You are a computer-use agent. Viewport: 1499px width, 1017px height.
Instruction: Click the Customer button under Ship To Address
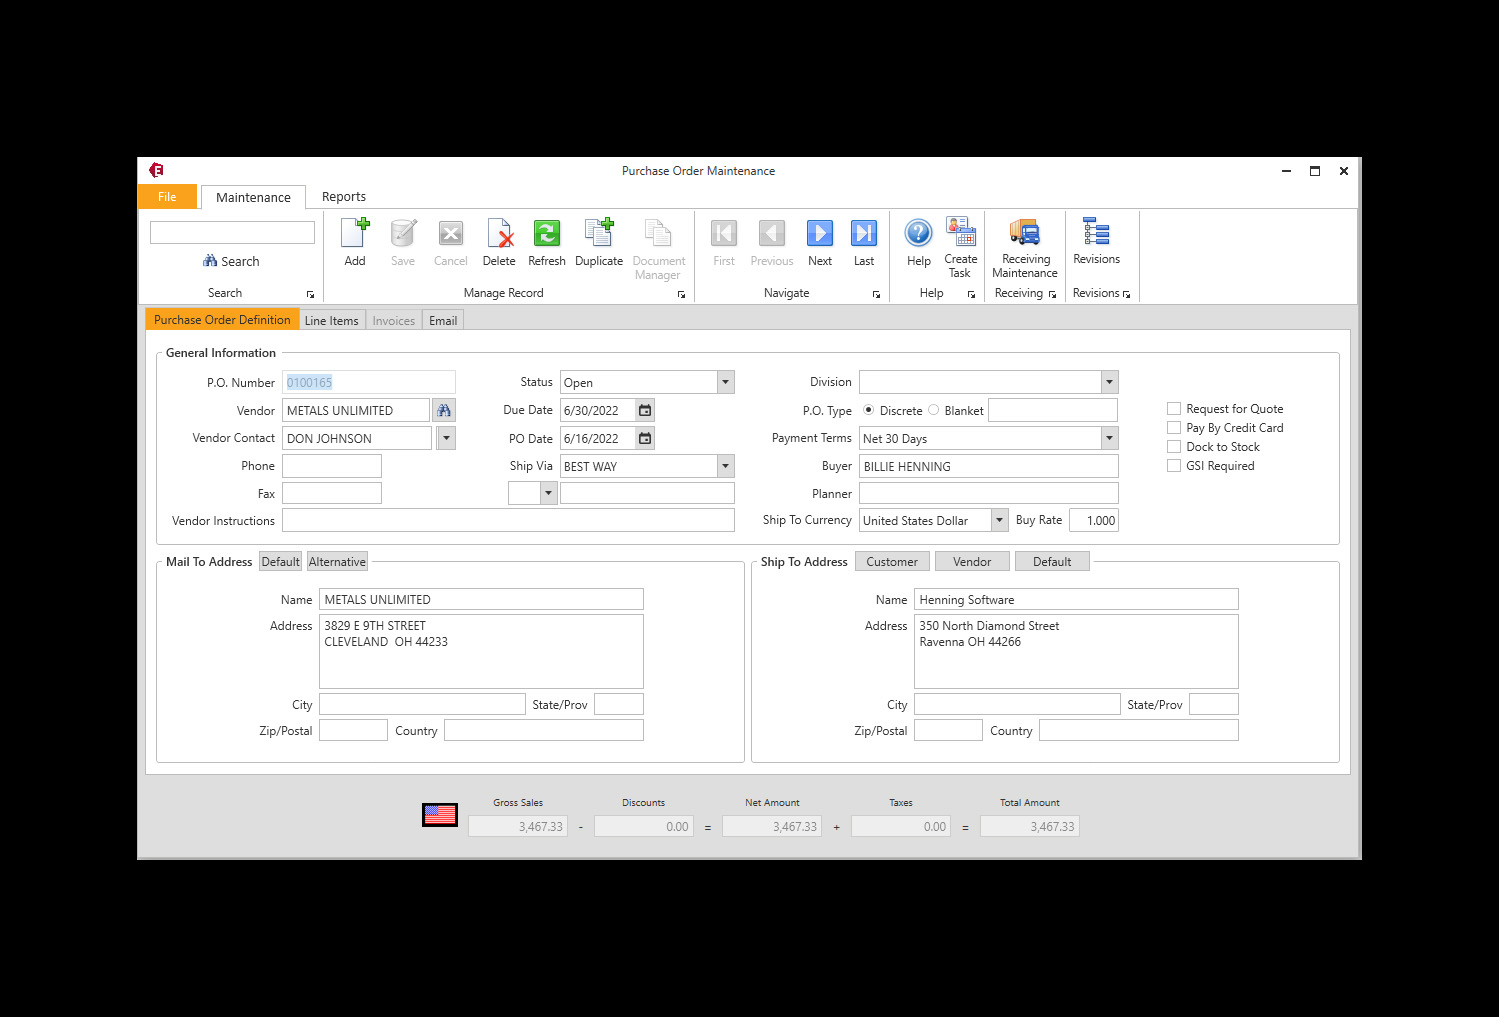(891, 561)
